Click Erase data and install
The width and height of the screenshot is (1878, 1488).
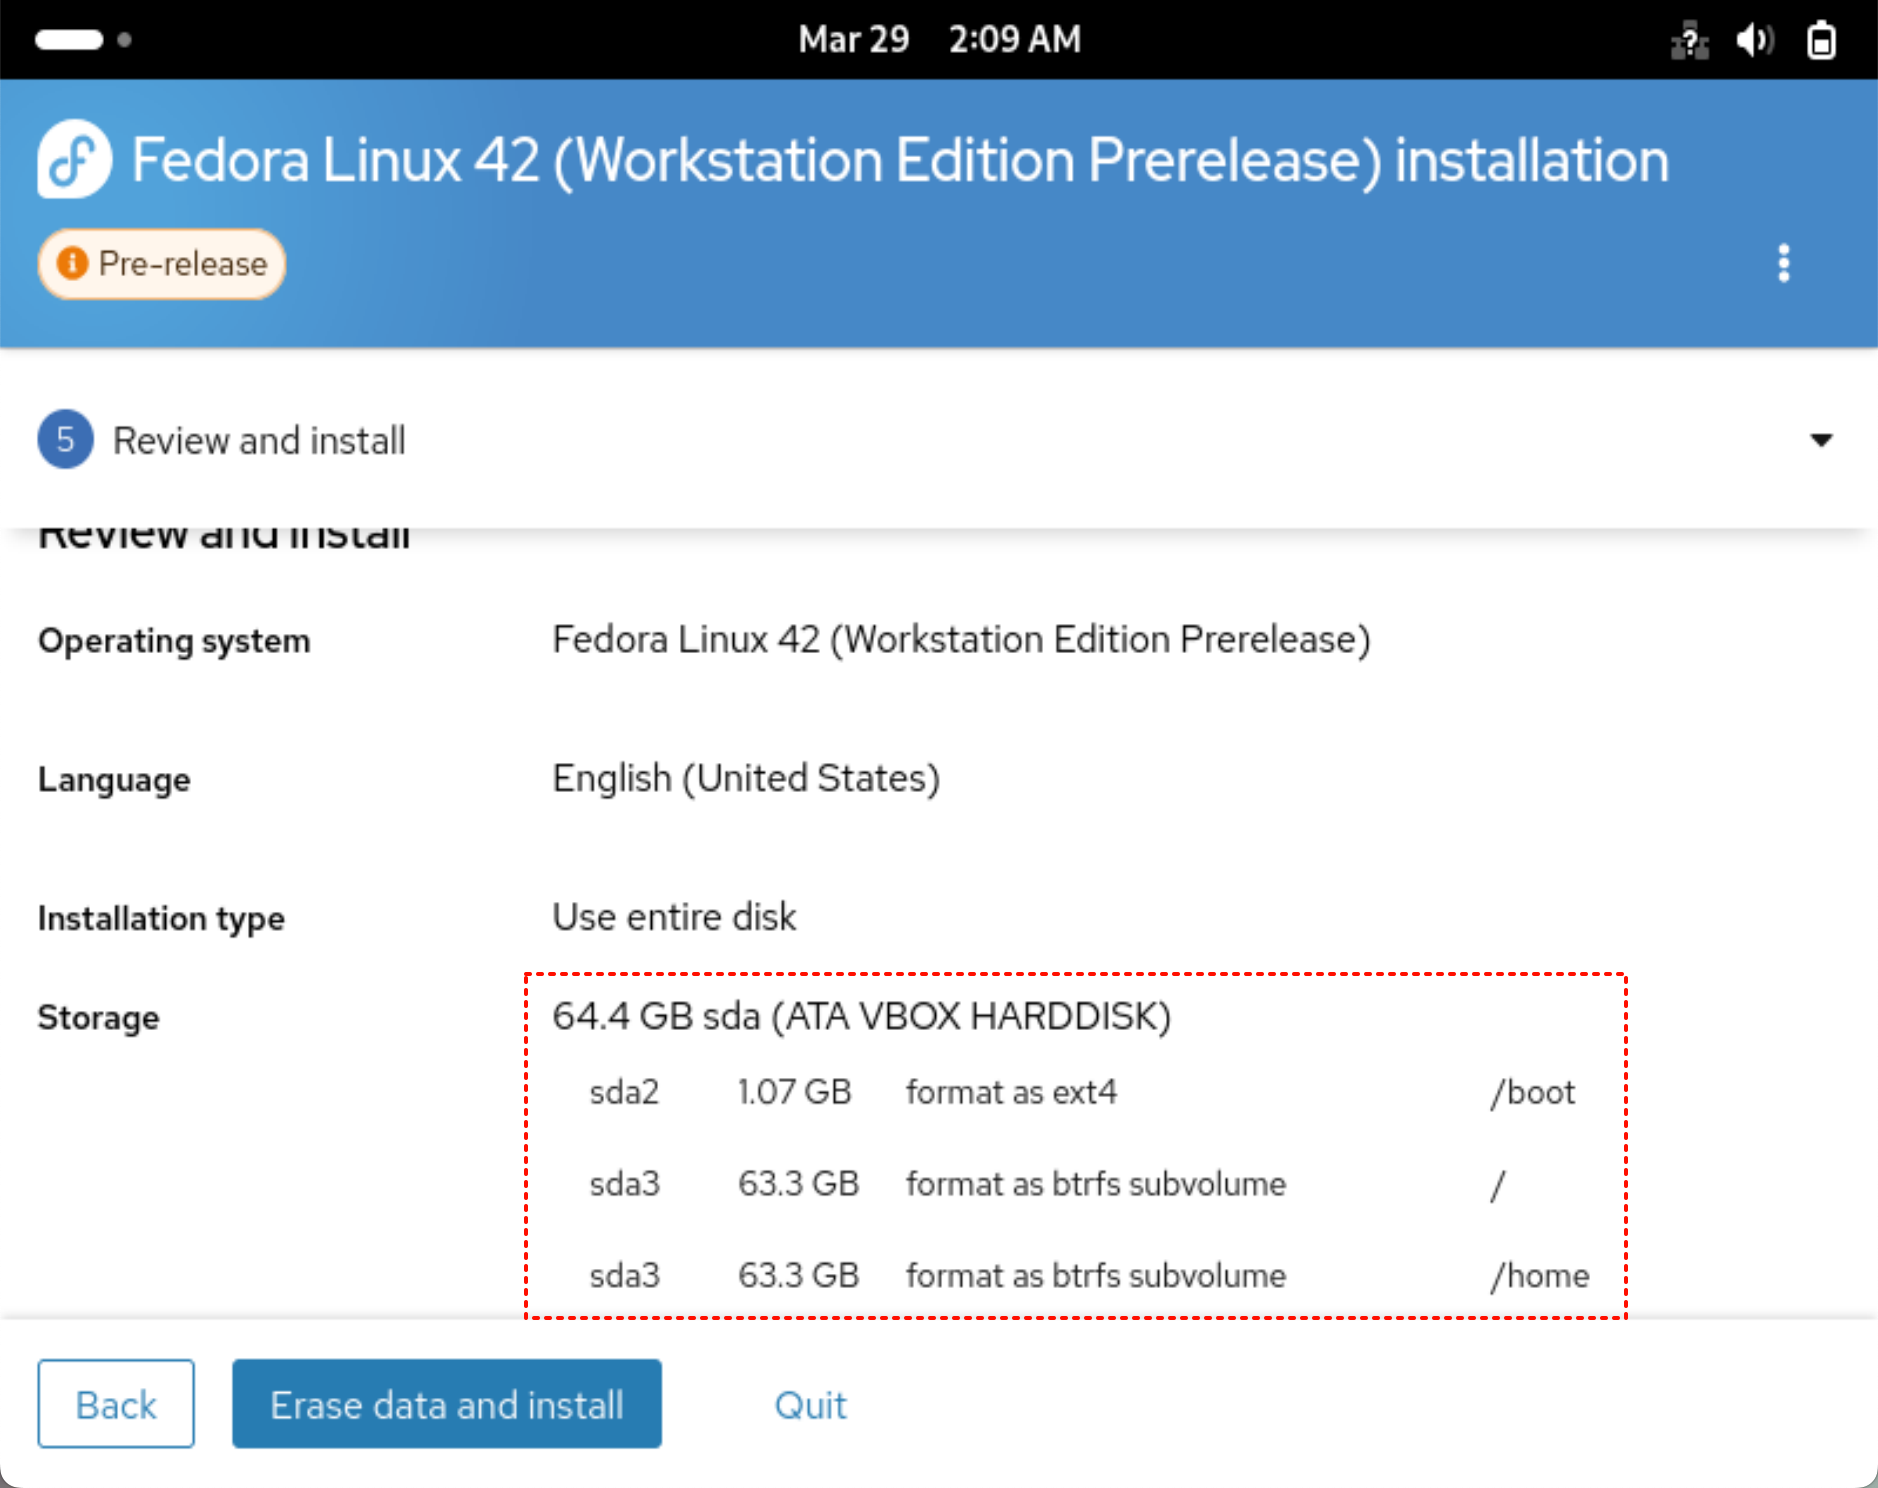[447, 1404]
